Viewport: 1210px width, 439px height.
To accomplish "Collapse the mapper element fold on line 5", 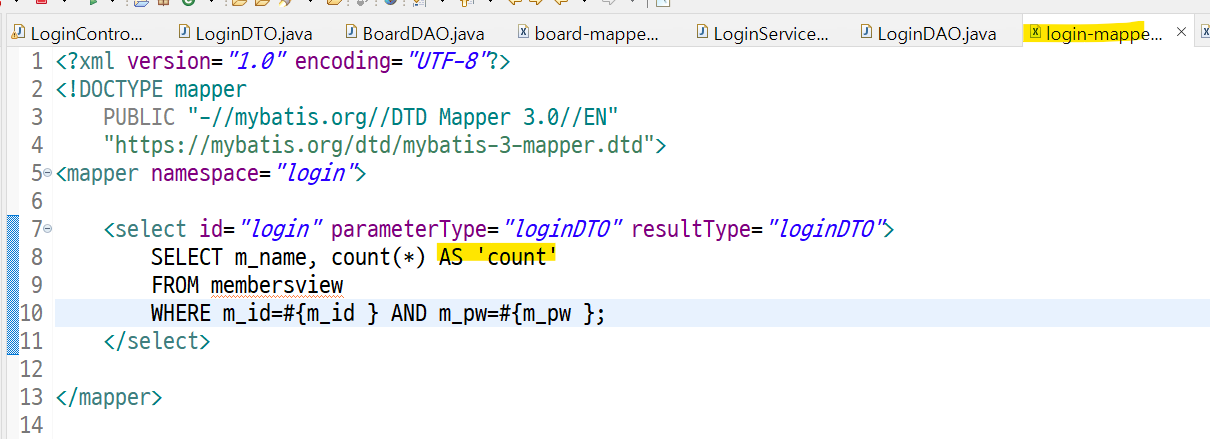I will click(x=47, y=173).
